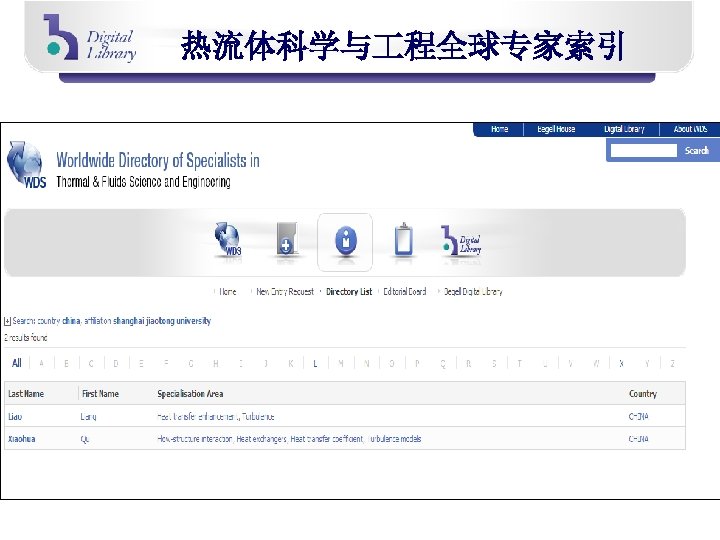Select Directory List text link
This screenshot has width=720, height=540.
click(x=349, y=292)
